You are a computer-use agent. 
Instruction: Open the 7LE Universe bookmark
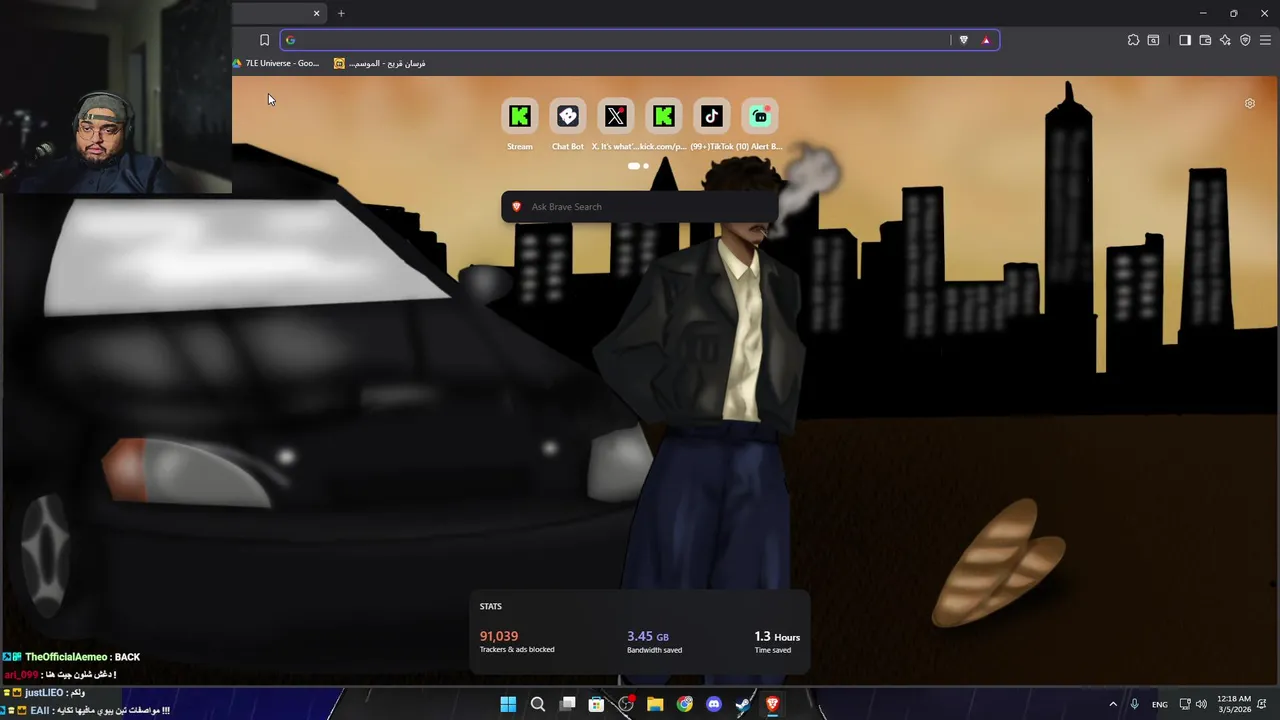pyautogui.click(x=276, y=63)
